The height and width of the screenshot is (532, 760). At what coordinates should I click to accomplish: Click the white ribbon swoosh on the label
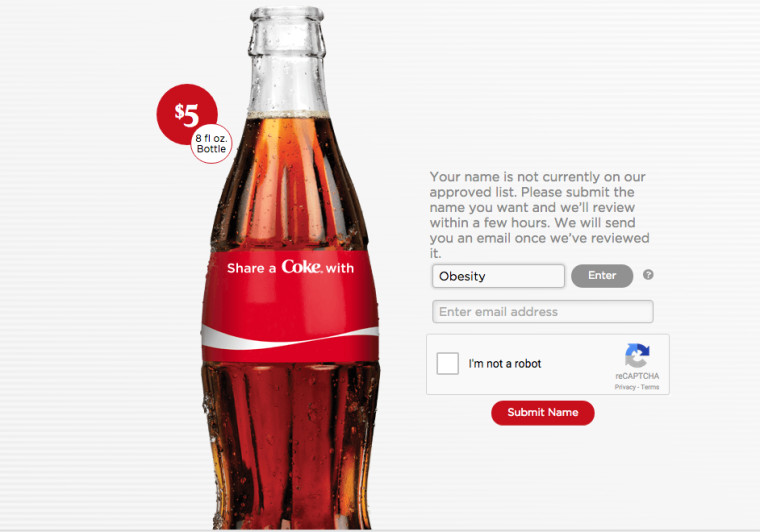pos(290,338)
